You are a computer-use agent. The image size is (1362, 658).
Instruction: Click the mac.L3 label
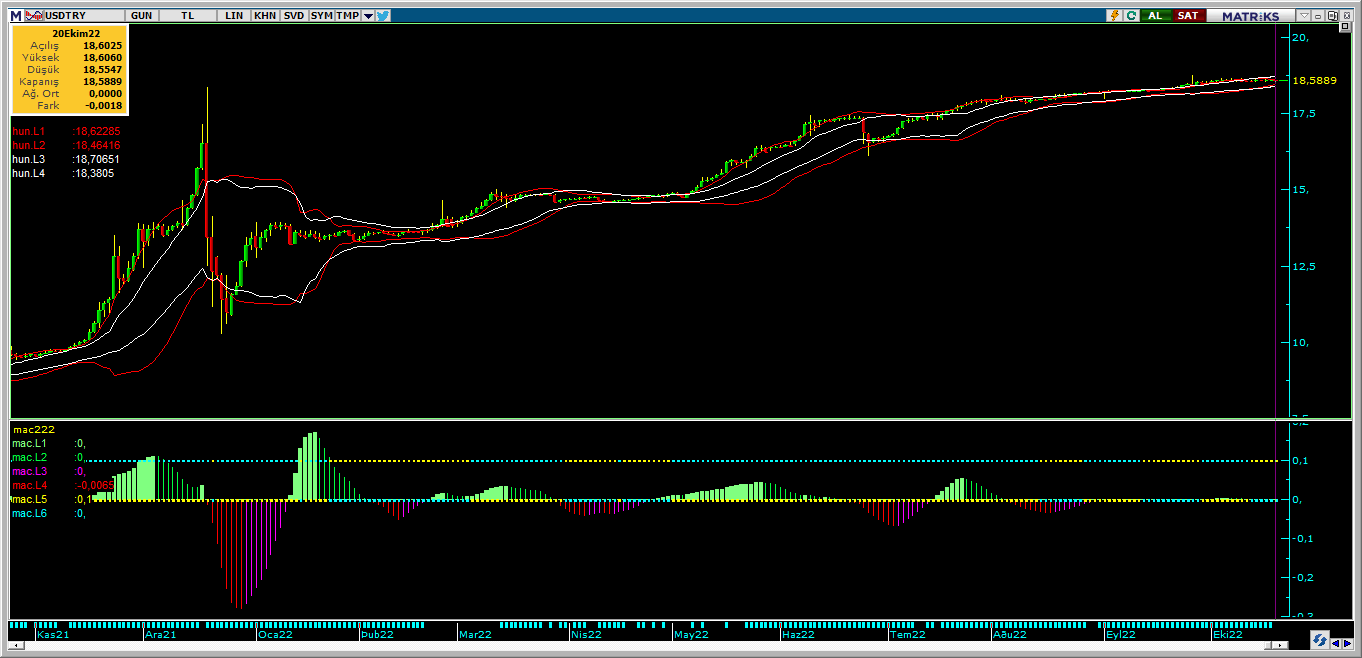pos(29,471)
